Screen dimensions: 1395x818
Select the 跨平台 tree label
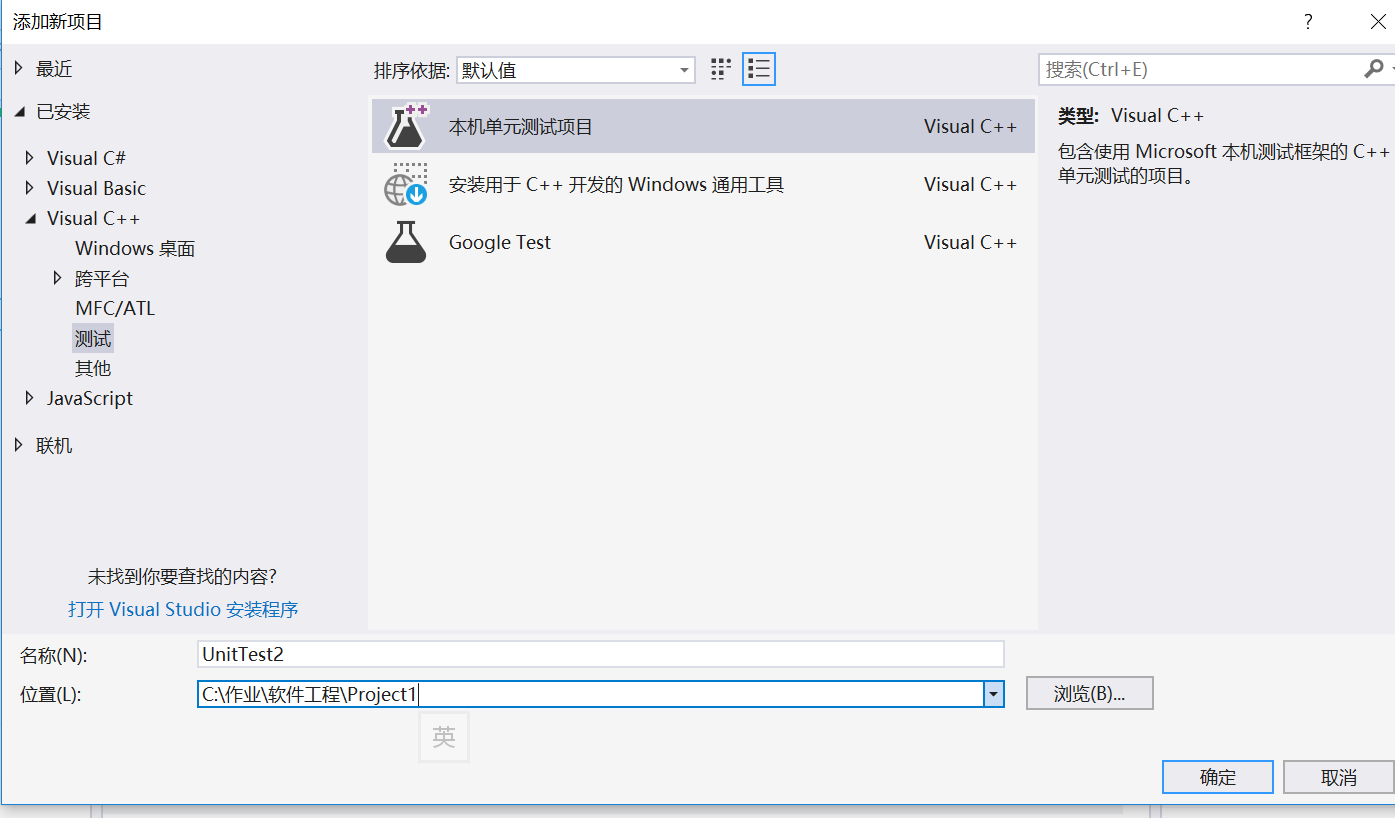click(102, 278)
